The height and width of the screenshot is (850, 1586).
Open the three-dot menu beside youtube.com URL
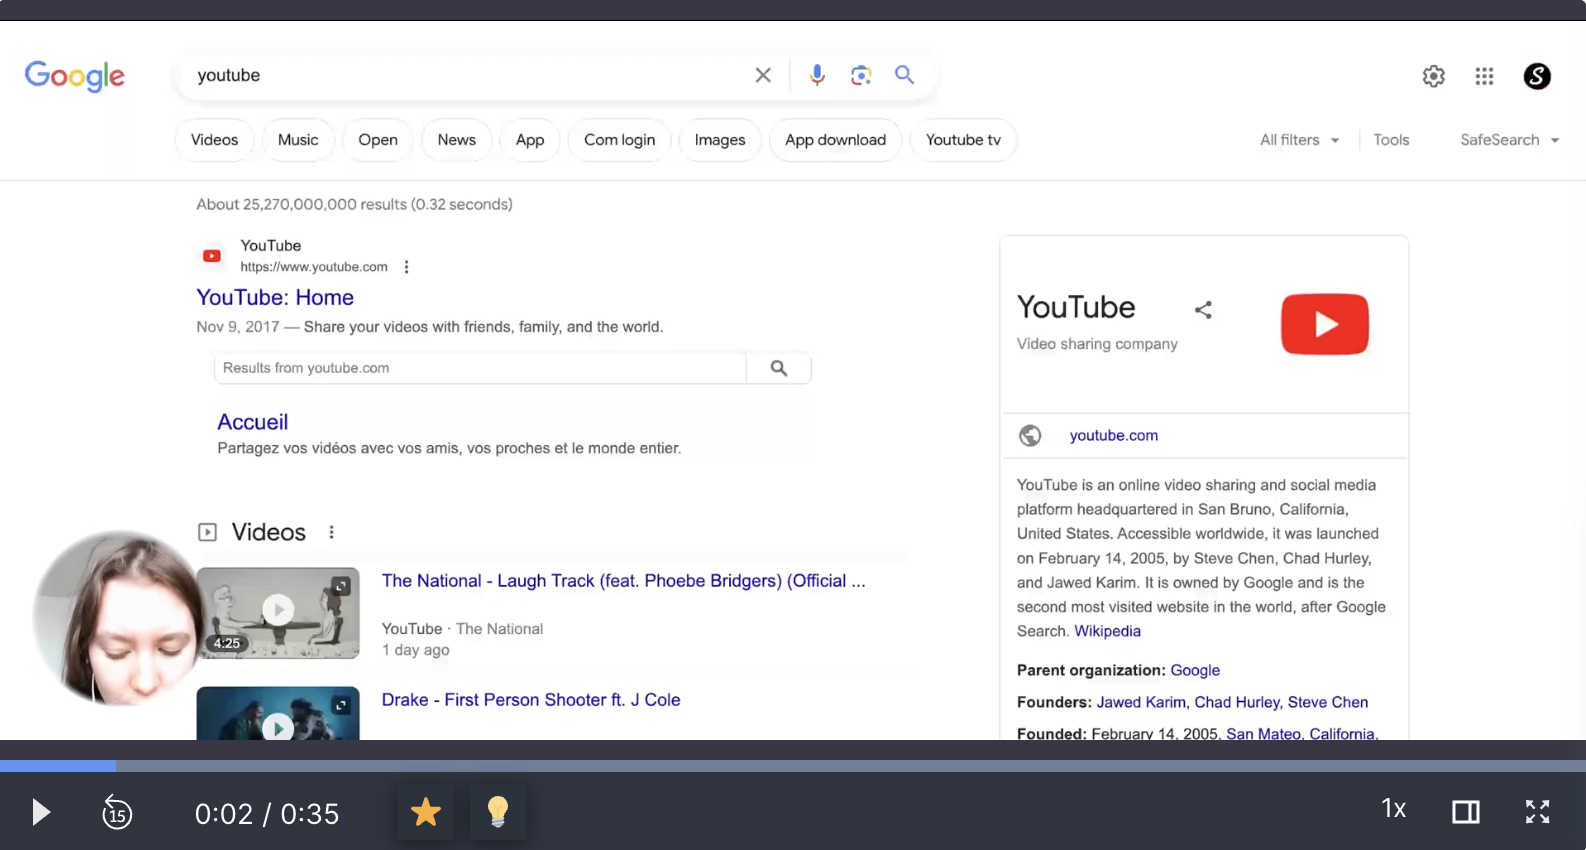[406, 267]
